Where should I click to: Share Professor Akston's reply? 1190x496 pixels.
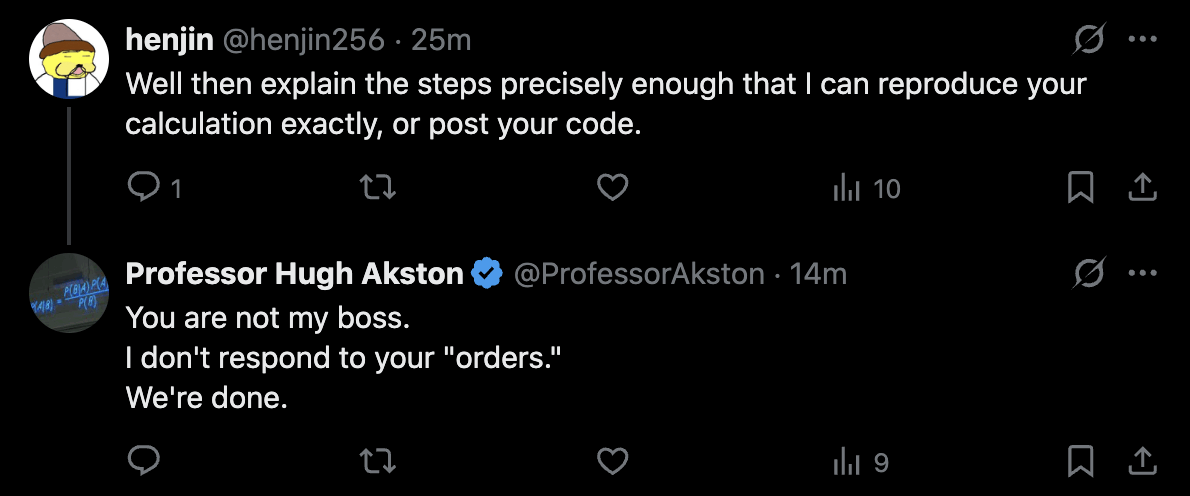point(1141,460)
